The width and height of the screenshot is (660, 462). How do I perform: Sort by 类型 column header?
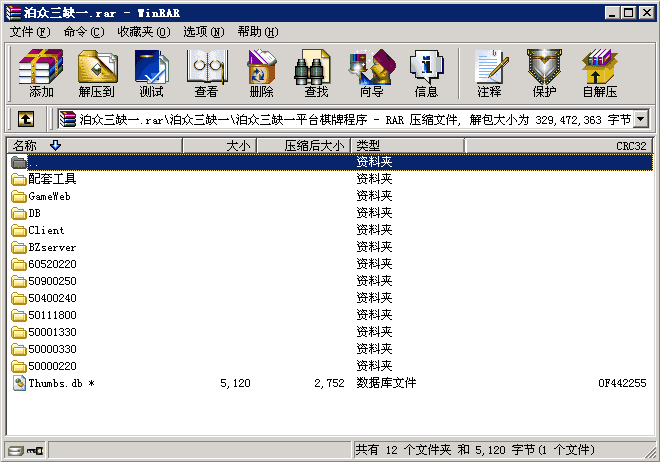pos(407,146)
